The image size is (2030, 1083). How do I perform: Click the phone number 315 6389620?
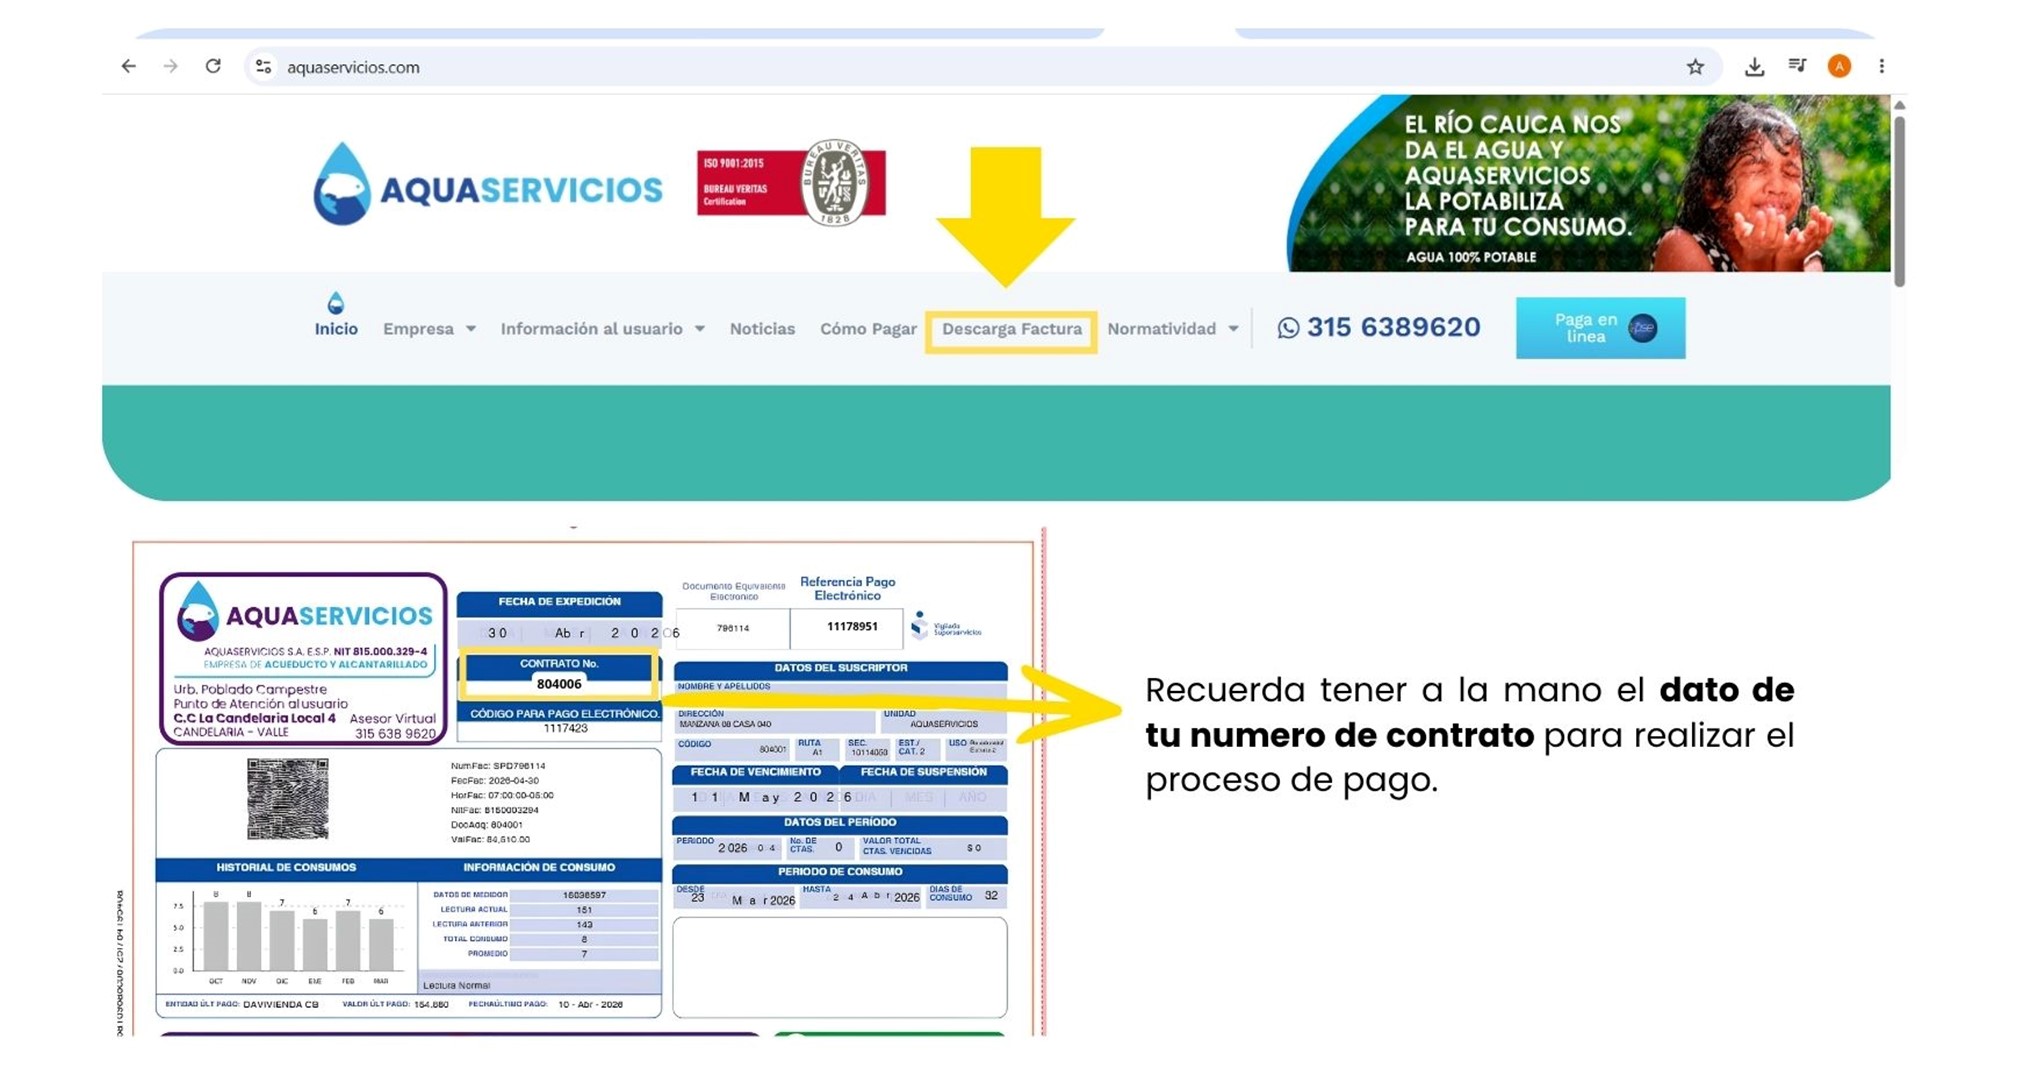coord(1393,328)
